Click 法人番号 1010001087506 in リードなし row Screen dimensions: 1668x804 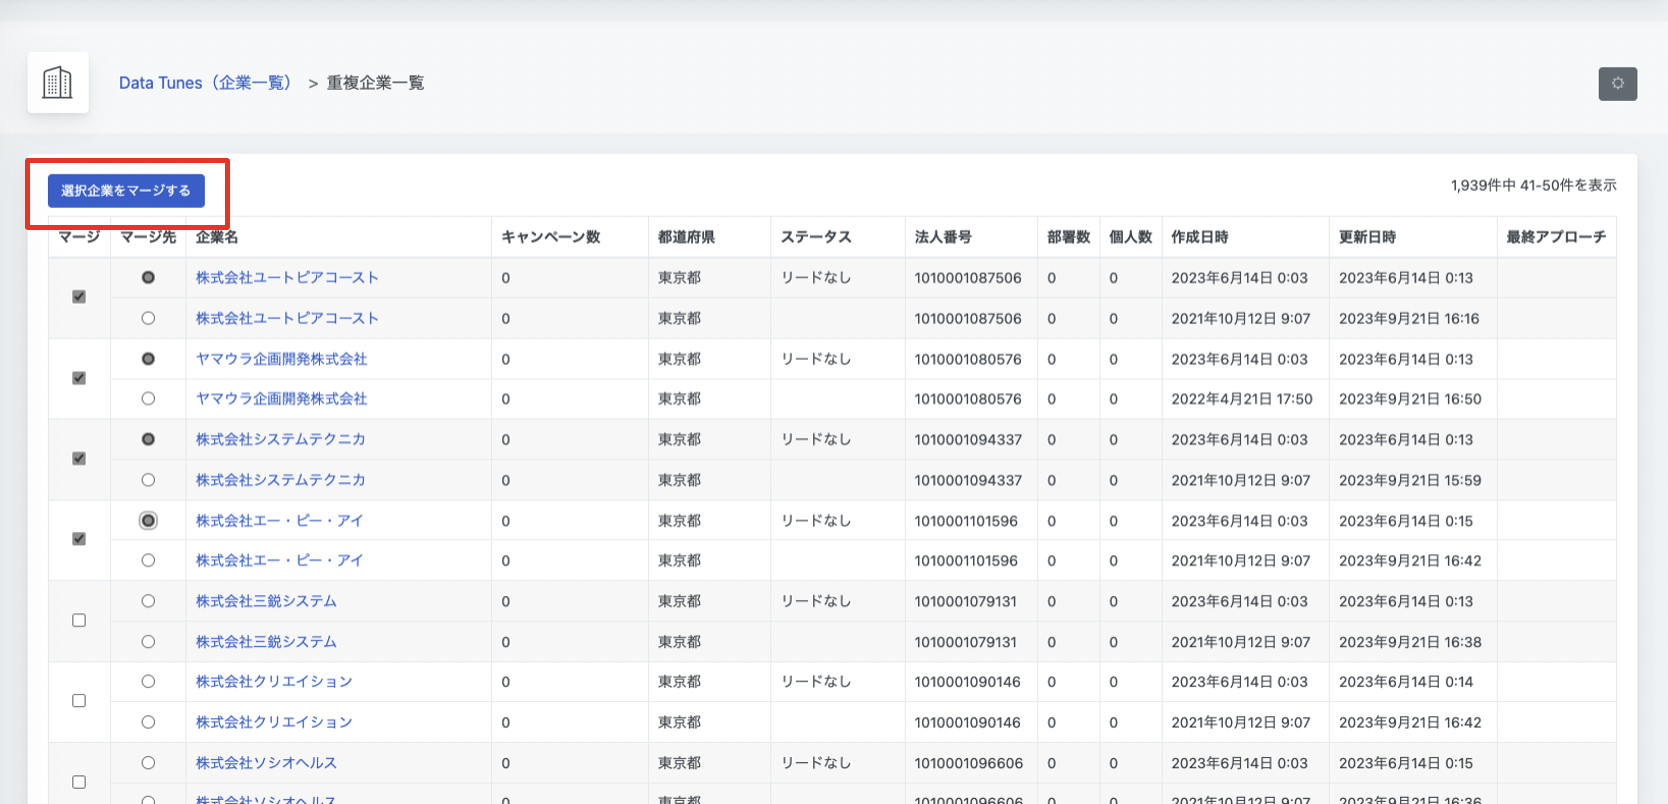[x=968, y=278]
